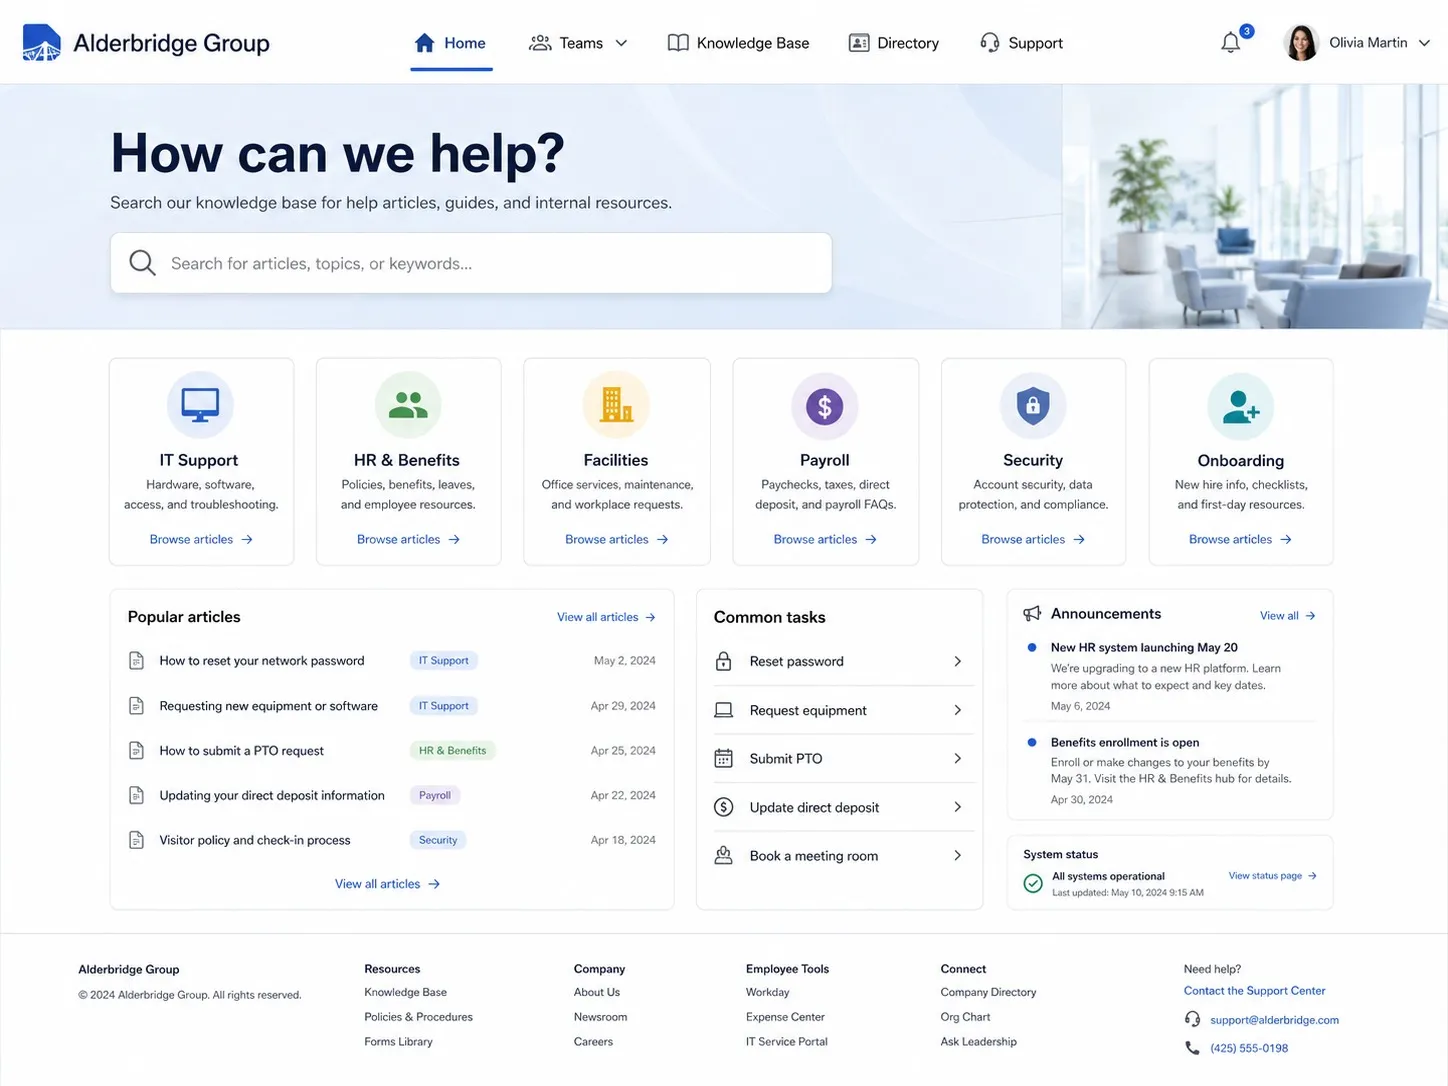Open 'New HR system launching May 20' announcement
Image resolution: width=1448 pixels, height=1086 pixels.
click(1144, 648)
